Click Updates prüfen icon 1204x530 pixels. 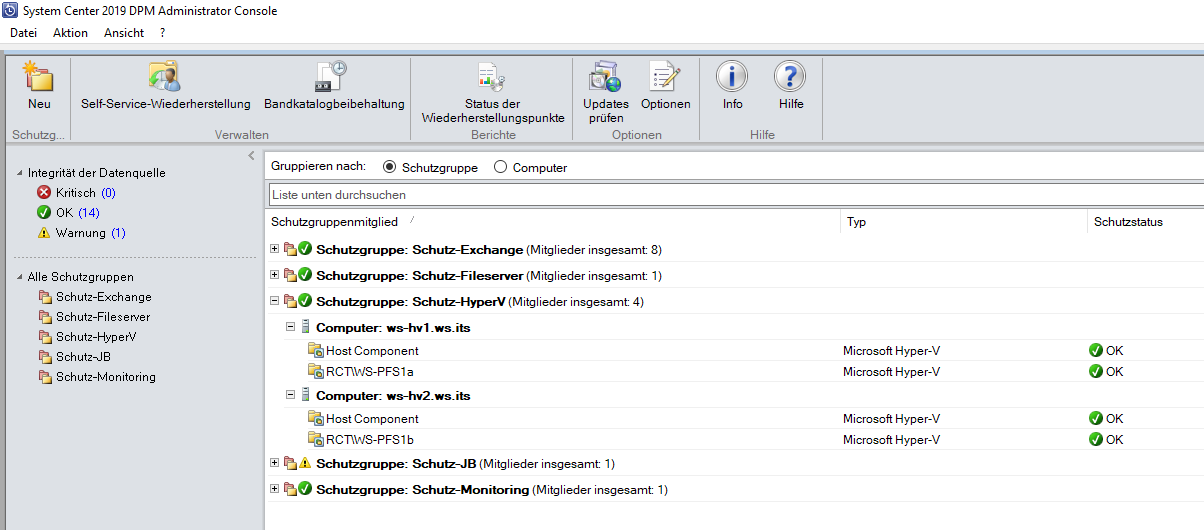606,77
